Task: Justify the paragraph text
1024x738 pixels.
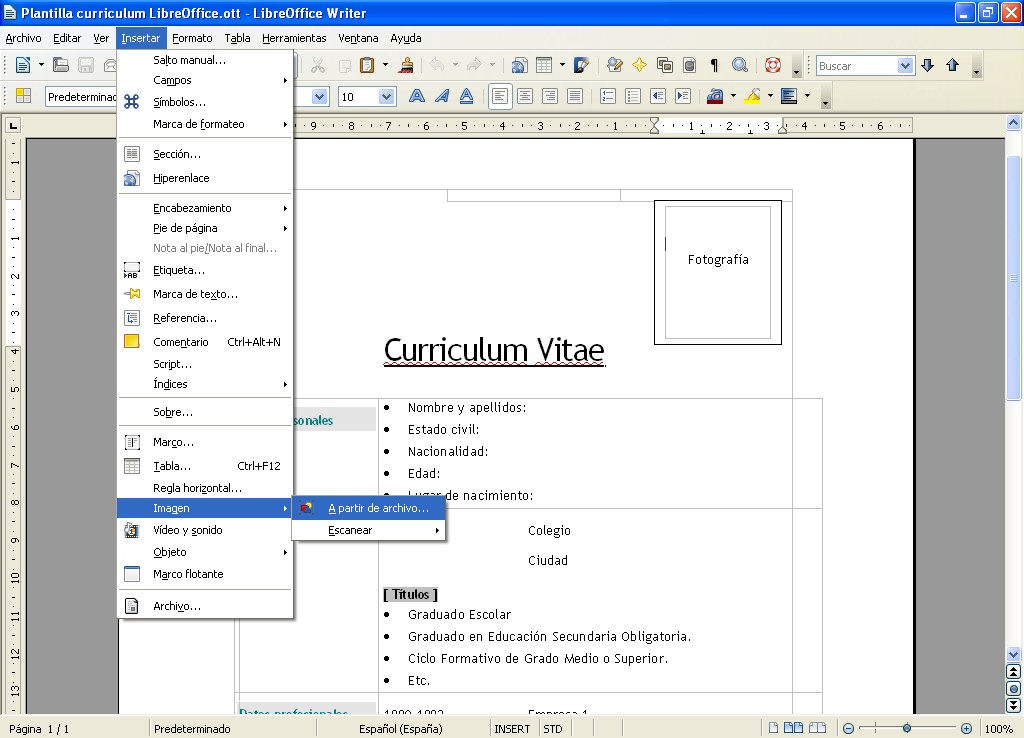Action: (575, 96)
